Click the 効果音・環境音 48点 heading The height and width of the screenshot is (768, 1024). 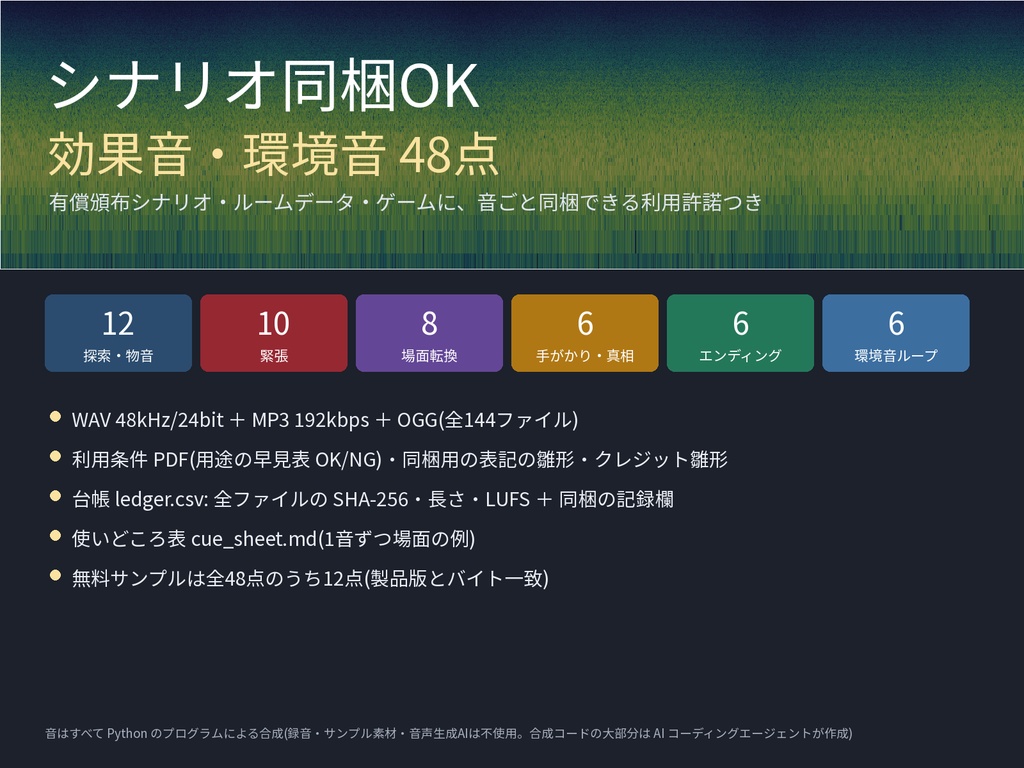click(x=274, y=155)
